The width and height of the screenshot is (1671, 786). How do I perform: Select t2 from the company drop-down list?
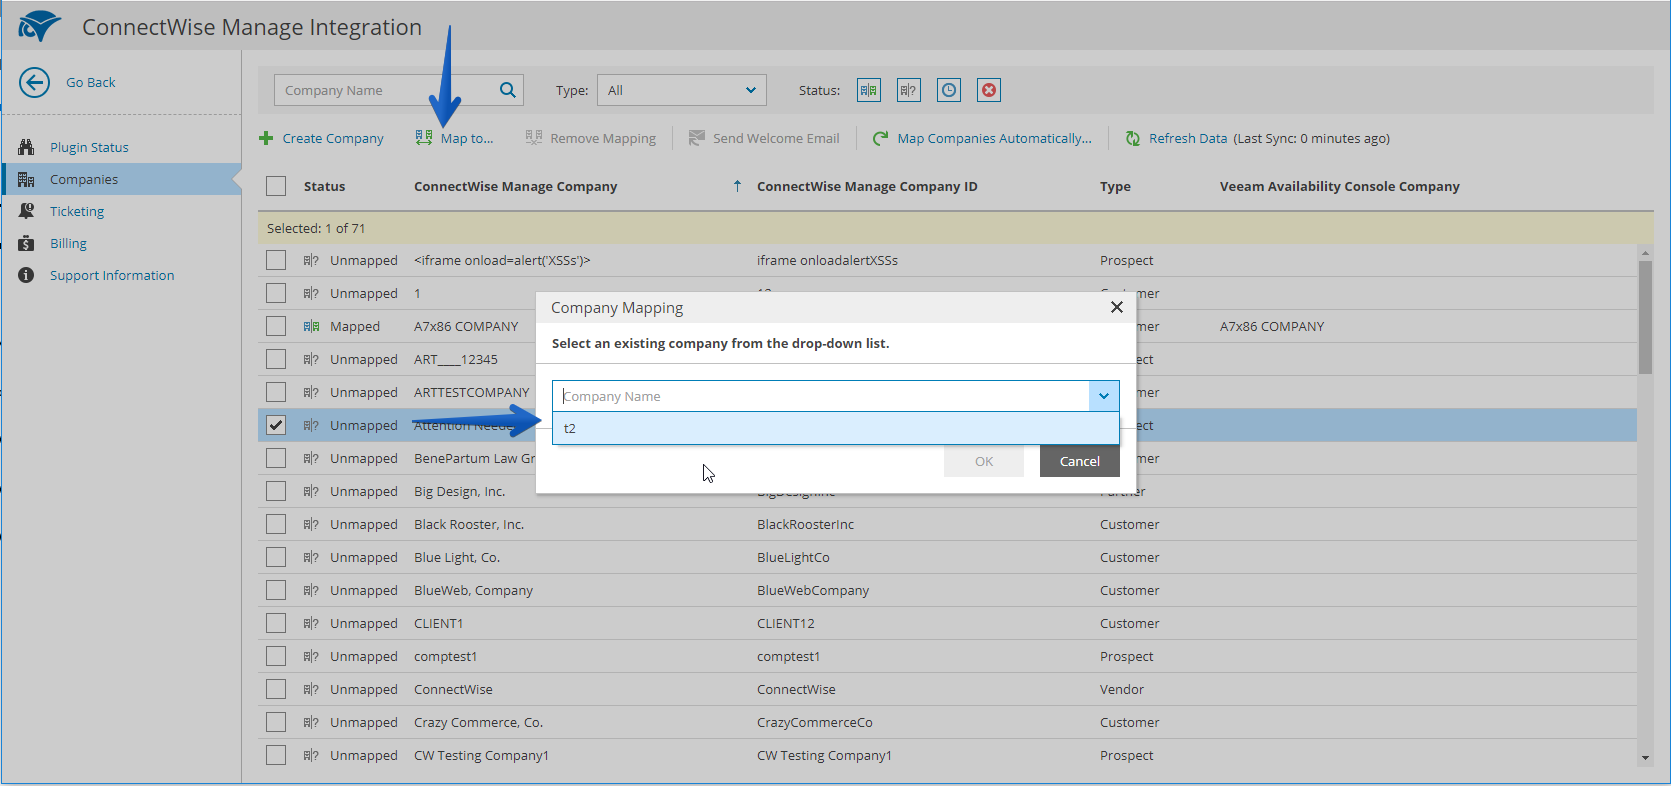tap(835, 428)
